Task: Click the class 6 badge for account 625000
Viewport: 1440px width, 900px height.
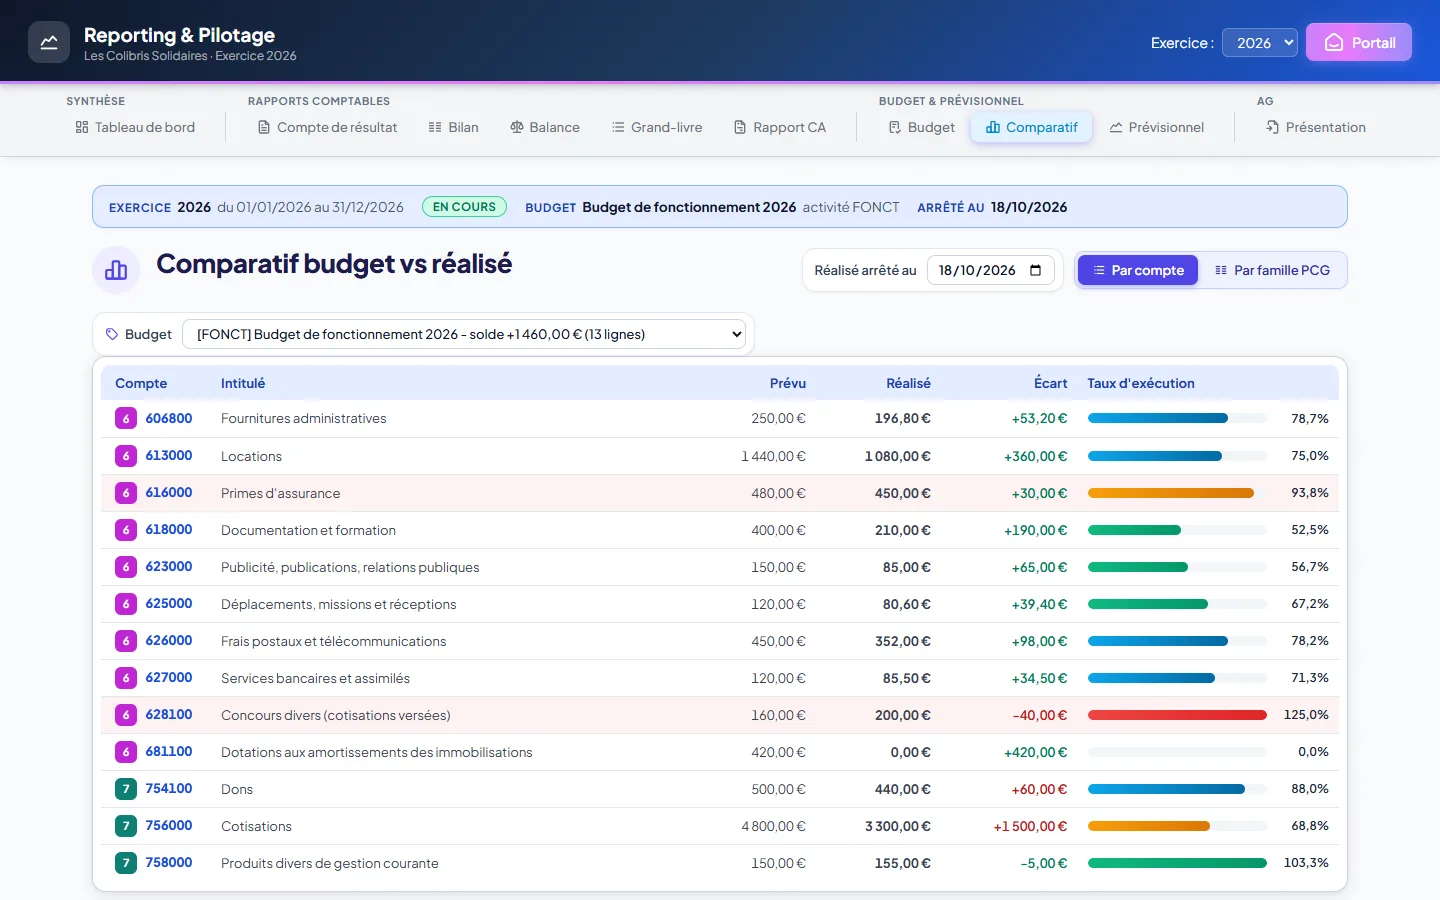Action: click(x=126, y=604)
